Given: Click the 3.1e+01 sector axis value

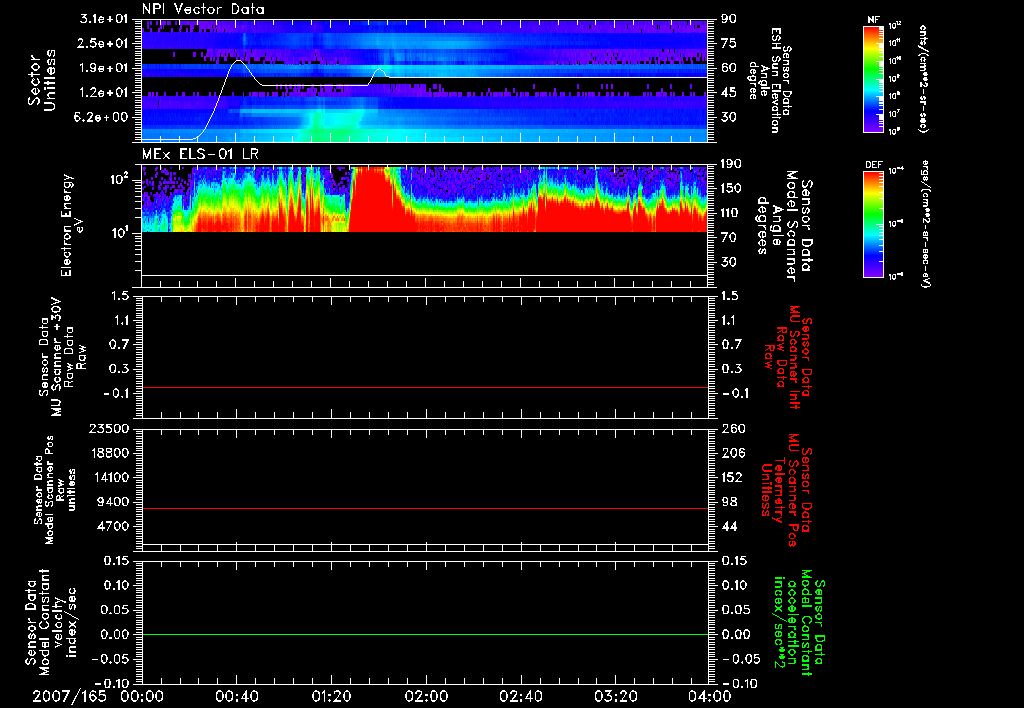Looking at the screenshot, I should [104, 19].
